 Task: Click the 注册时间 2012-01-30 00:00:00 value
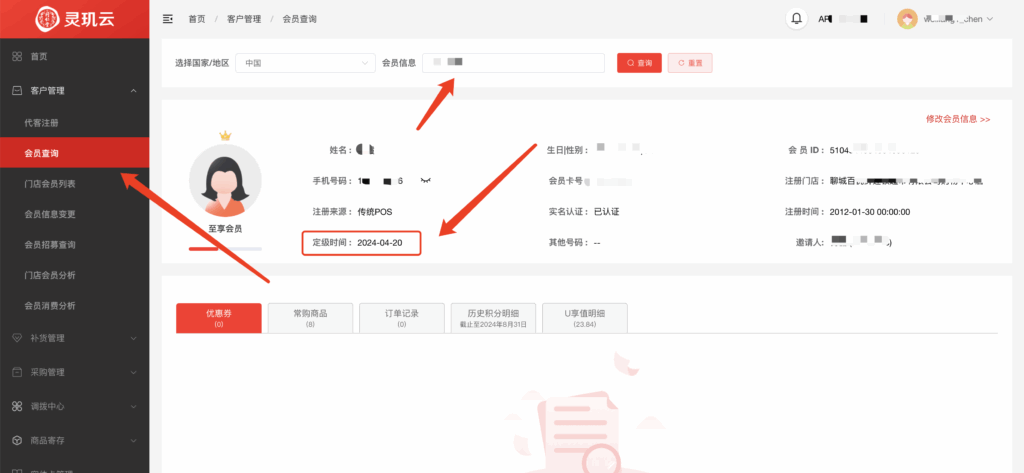click(x=869, y=212)
